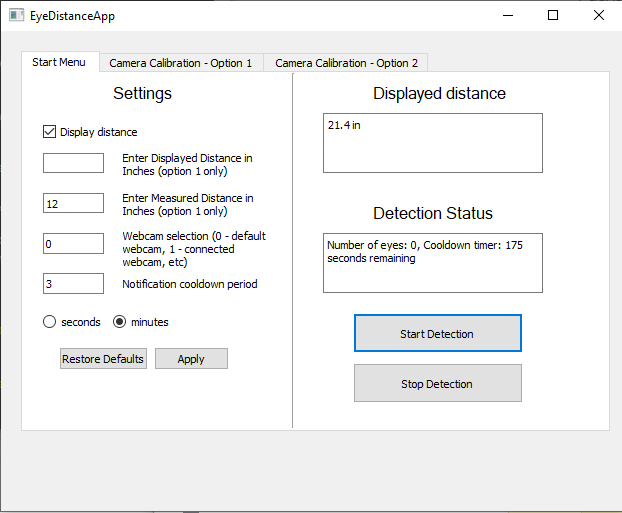This screenshot has height=513, width=622.
Task: Maximize the EyeDistanceApp window
Action: [x=553, y=15]
